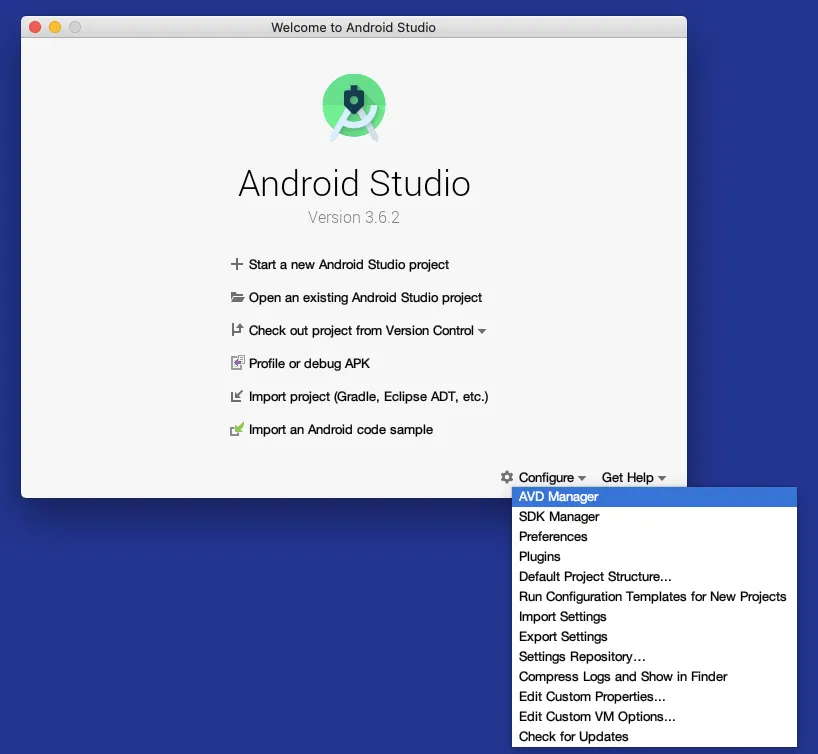Select Profile or debug APK
Viewport: 818px width, 754px height.
(309, 363)
